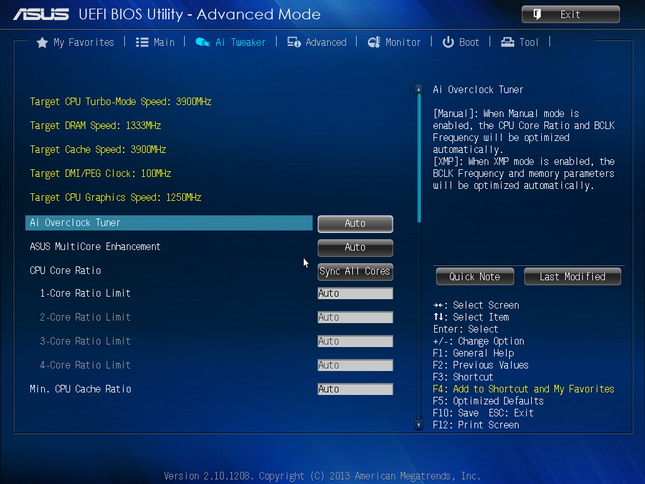Click the Advanced tab's settings icon

coord(294,42)
